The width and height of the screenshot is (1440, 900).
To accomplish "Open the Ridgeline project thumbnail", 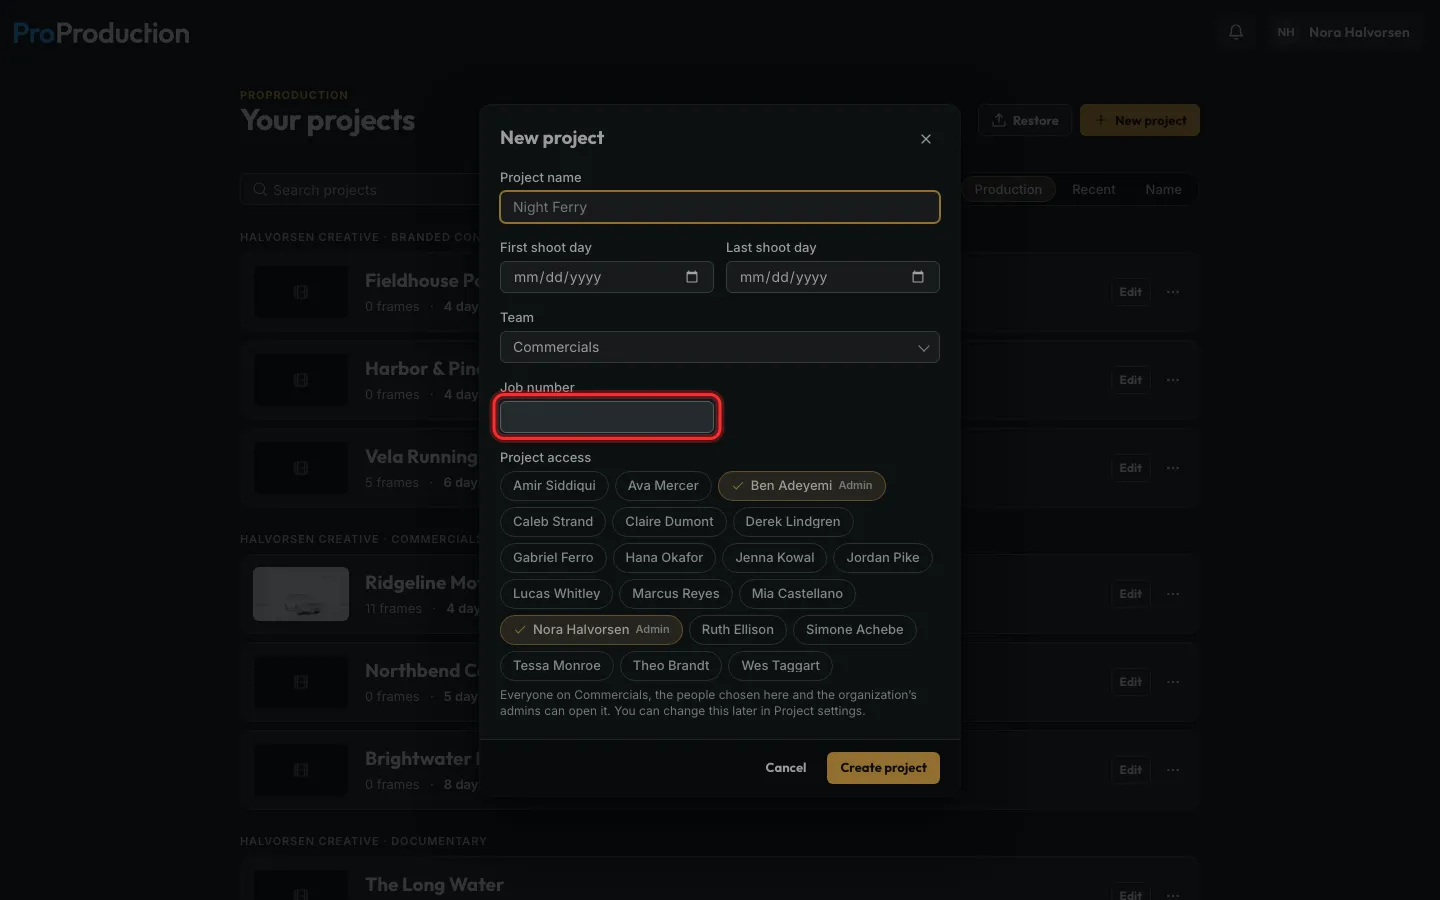I will 301,594.
